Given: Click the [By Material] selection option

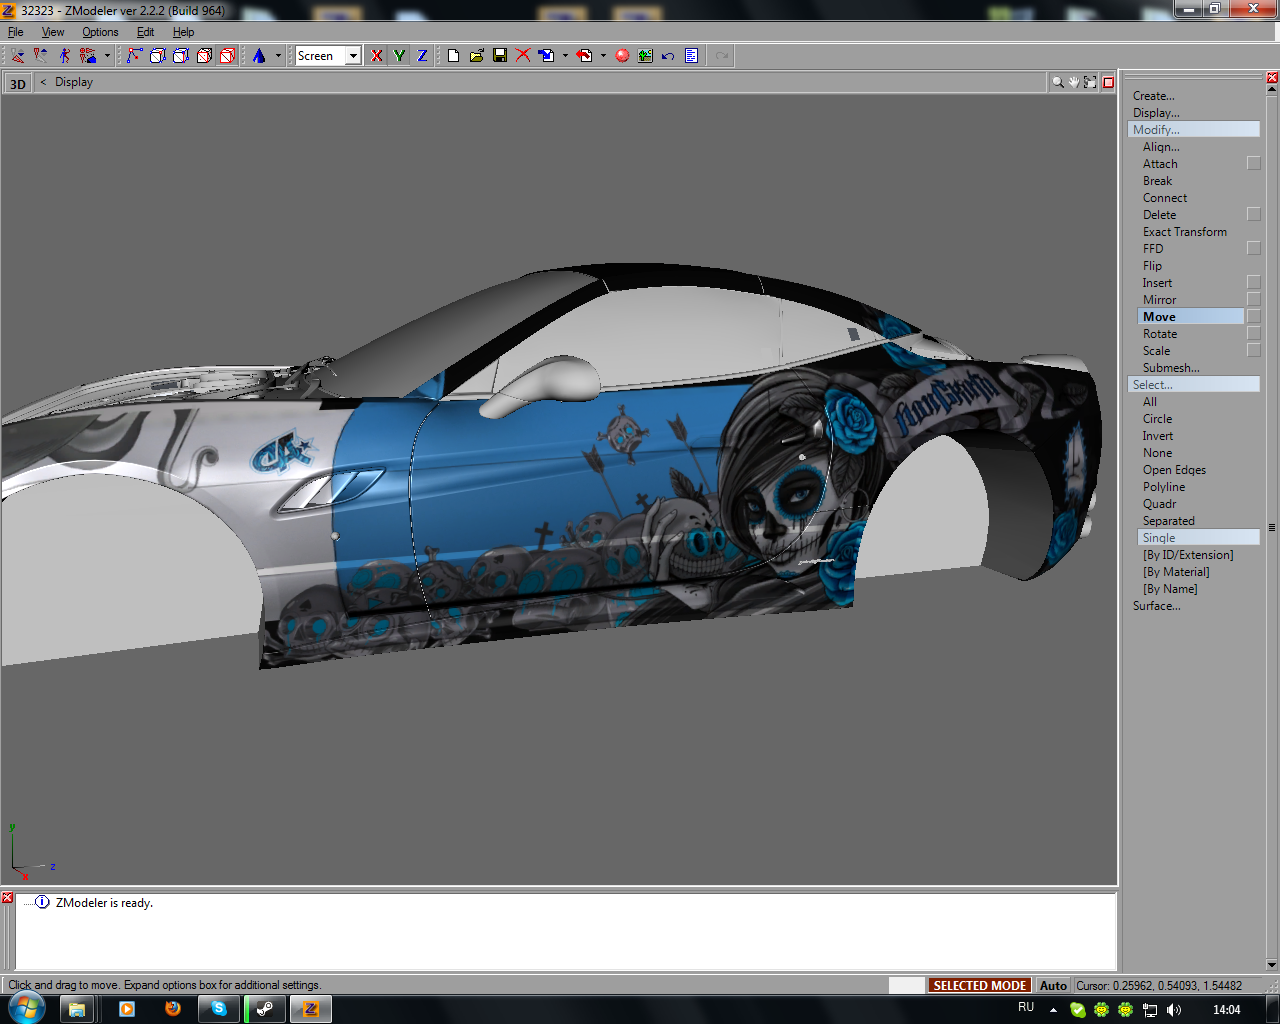Looking at the screenshot, I should click(1176, 572).
